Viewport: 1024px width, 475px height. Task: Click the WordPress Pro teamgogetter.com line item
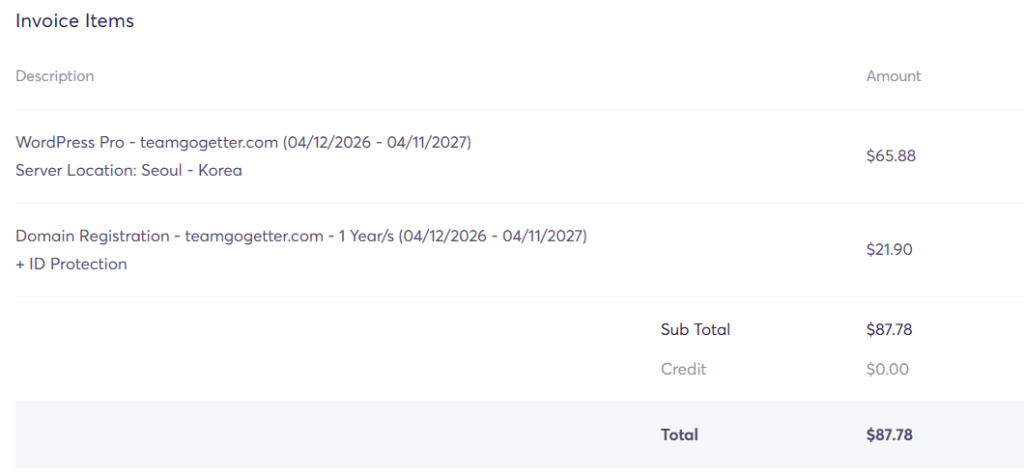click(x=243, y=142)
